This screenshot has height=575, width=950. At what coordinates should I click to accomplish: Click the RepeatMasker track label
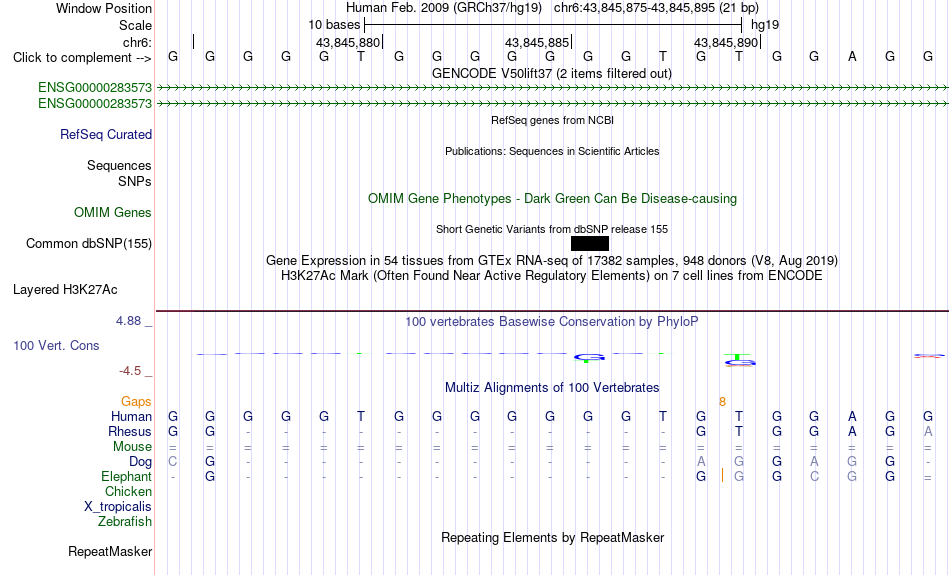pos(110,551)
